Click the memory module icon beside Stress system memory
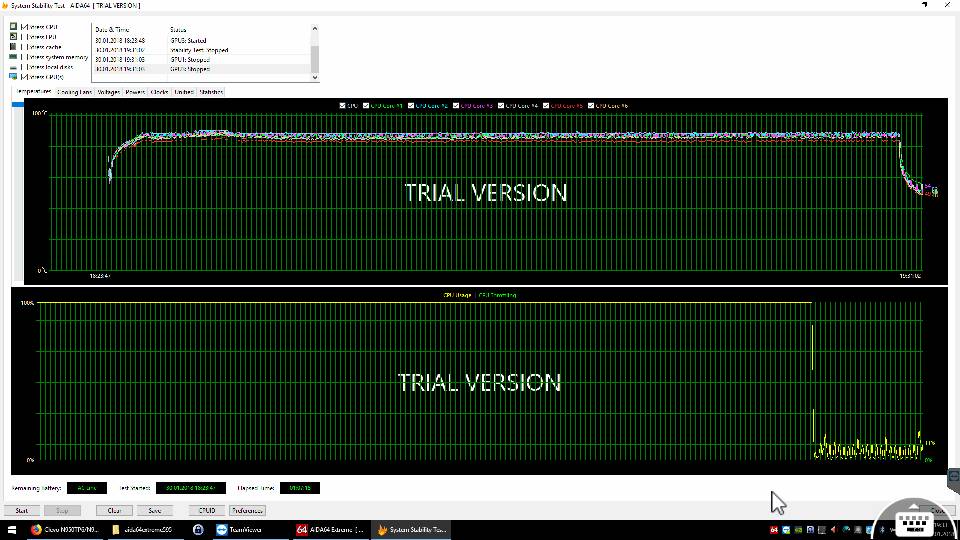Image resolution: width=960 pixels, height=540 pixels. [x=13, y=57]
